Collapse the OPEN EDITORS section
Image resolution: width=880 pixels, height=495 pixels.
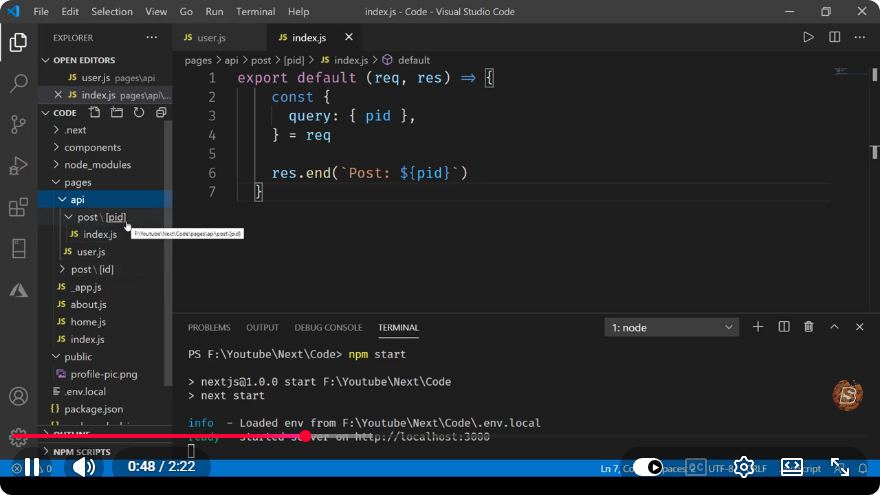coord(83,60)
